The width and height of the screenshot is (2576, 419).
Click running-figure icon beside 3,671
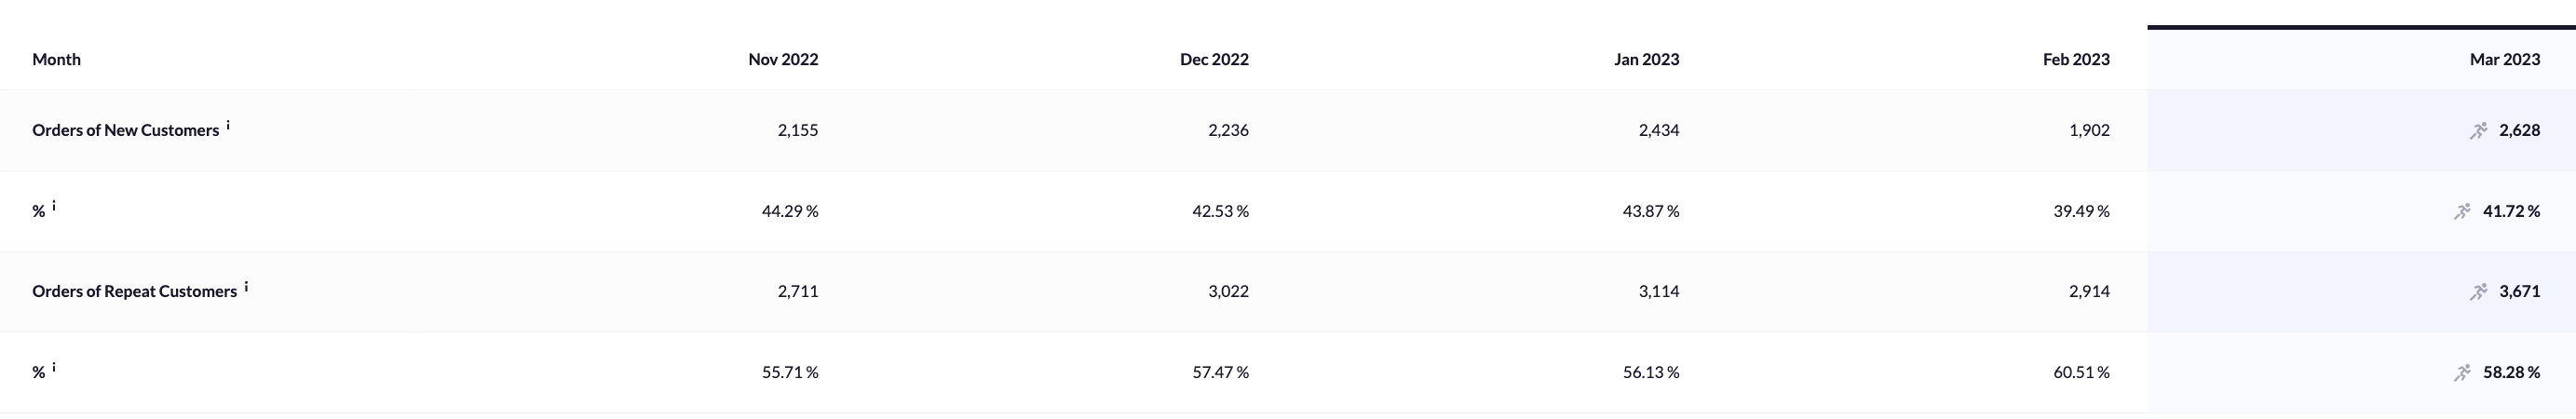(x=2478, y=291)
